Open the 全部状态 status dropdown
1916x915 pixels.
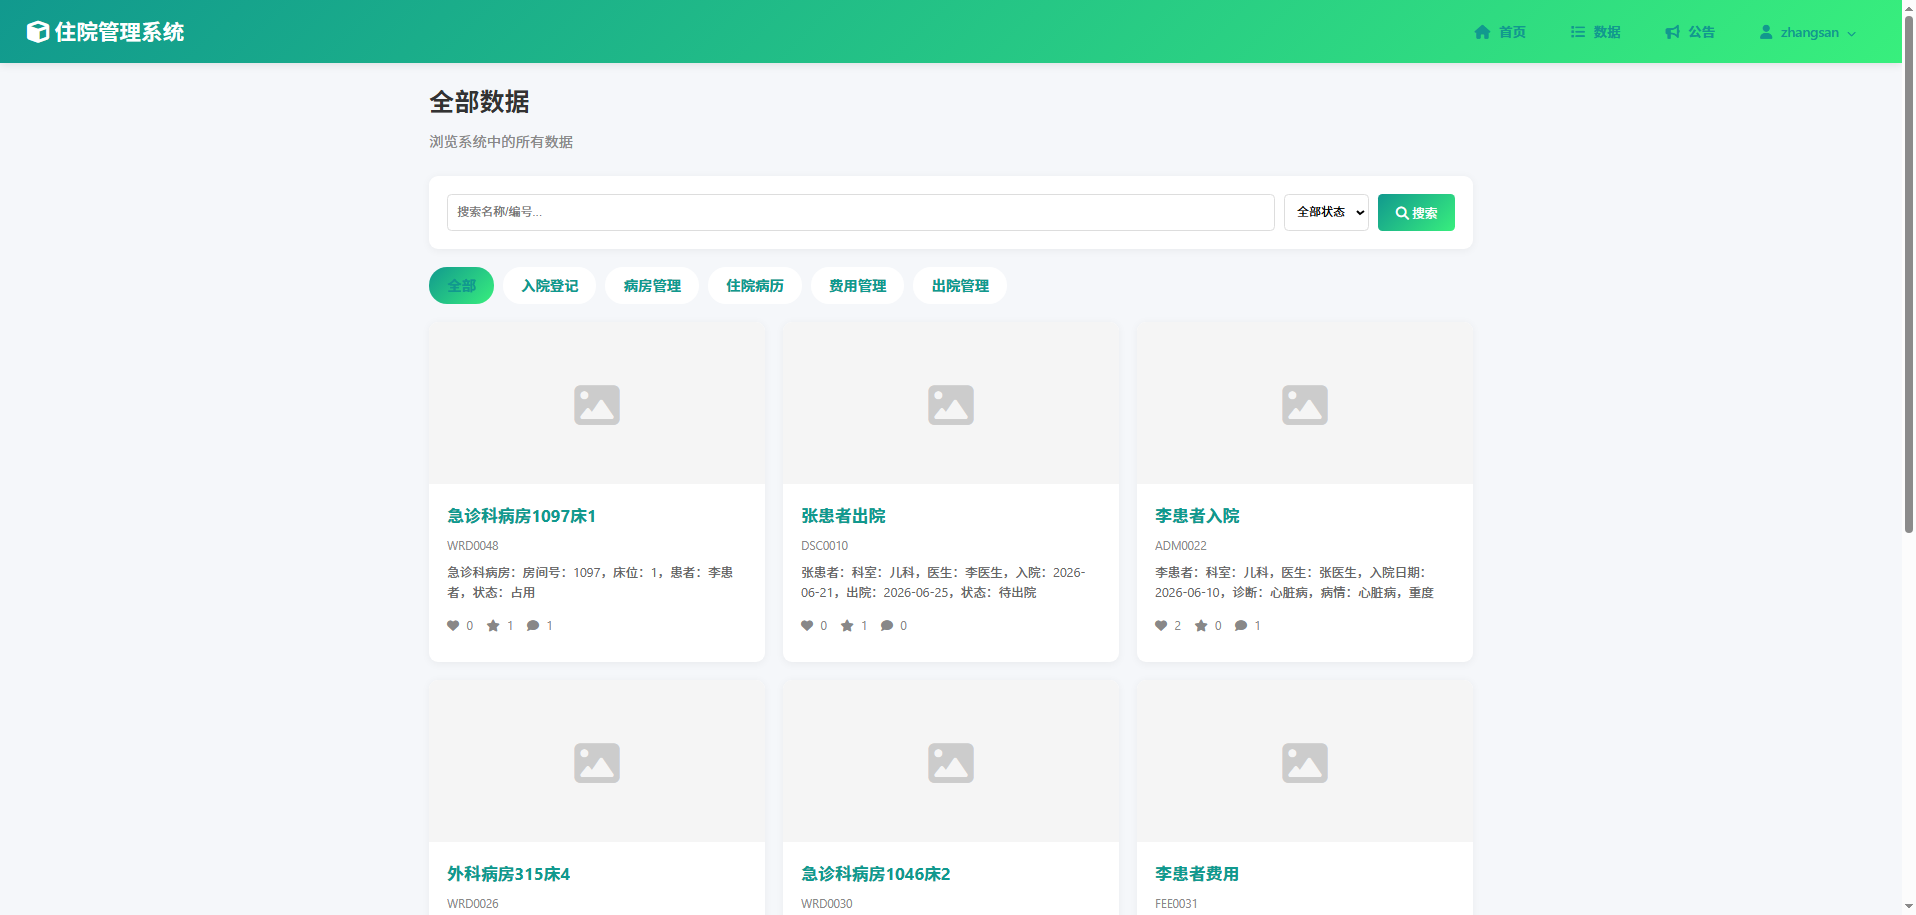point(1326,212)
